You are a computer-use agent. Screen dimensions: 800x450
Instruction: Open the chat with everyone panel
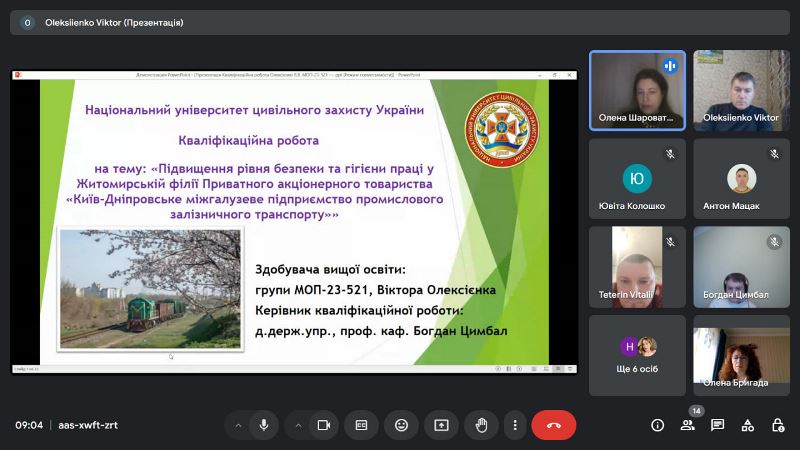coord(717,425)
